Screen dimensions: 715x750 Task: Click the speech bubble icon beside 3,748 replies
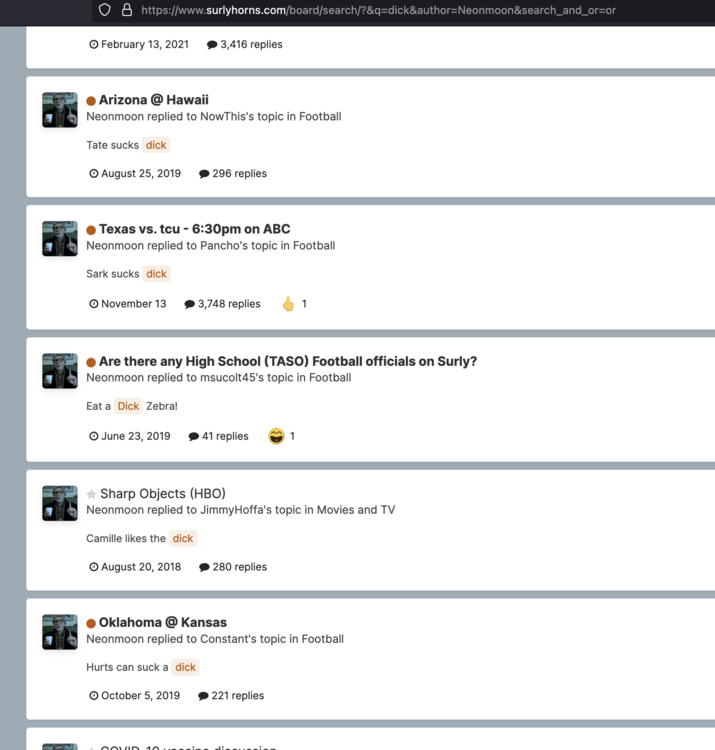[x=189, y=304]
